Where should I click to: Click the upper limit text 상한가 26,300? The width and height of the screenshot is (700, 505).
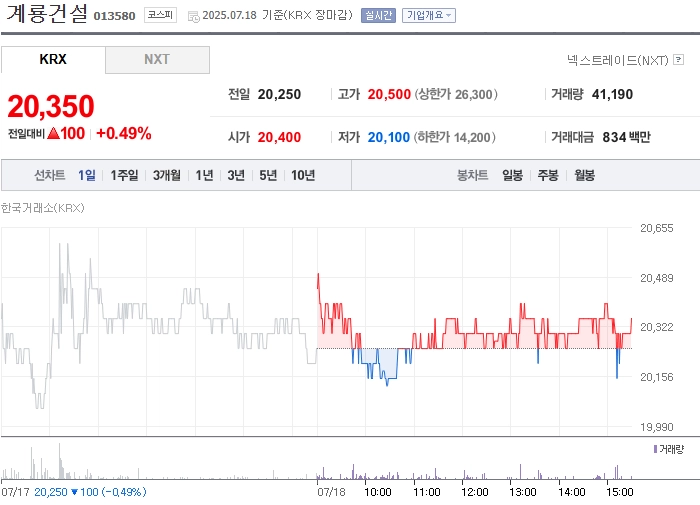point(456,94)
